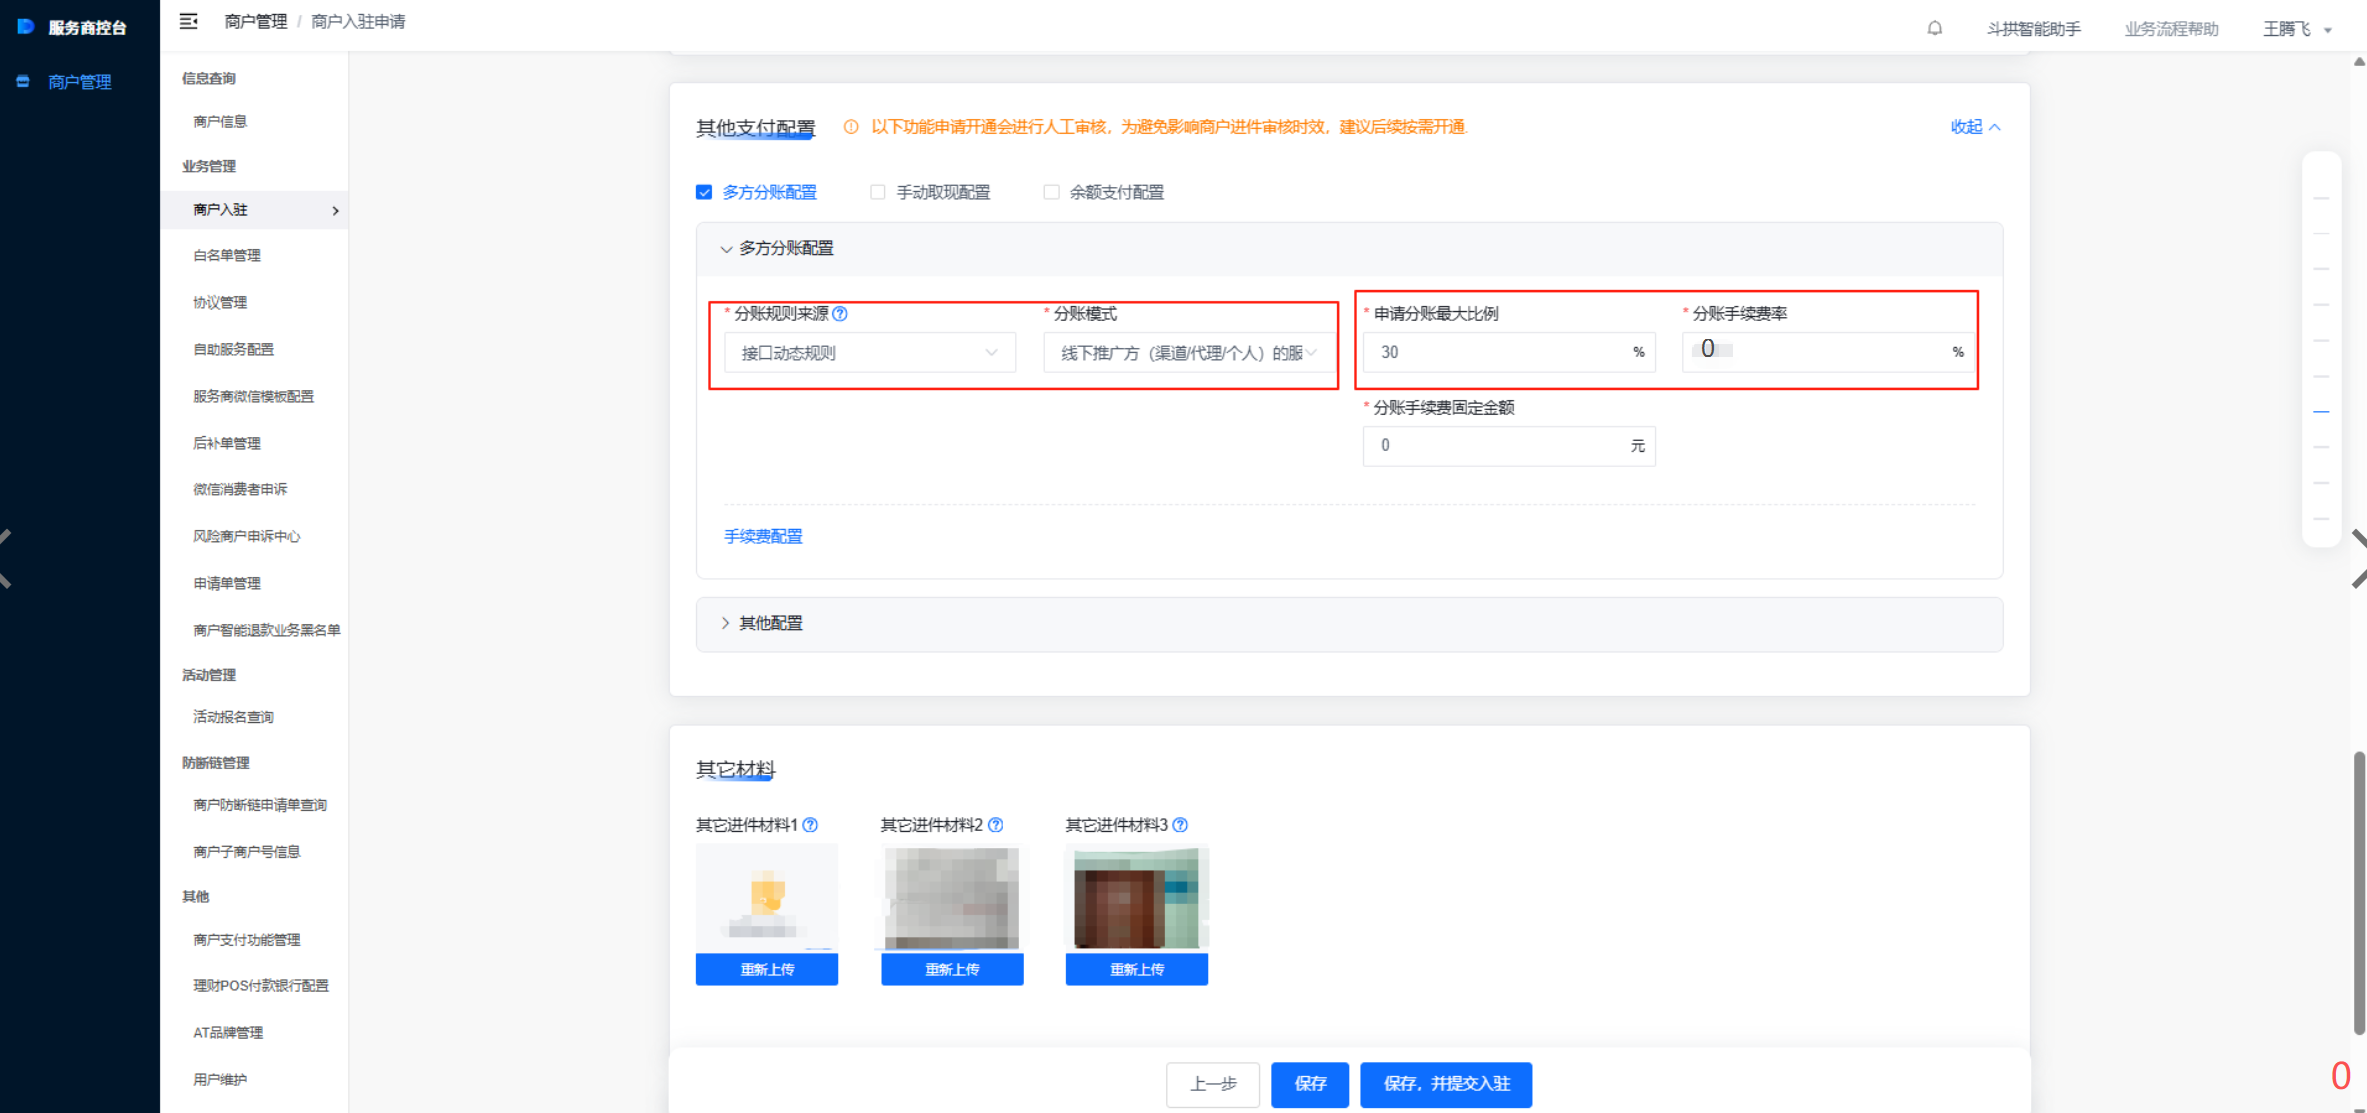Viewport: 2367px width, 1113px height.
Task: Click the 上一步 button
Action: (x=1213, y=1084)
